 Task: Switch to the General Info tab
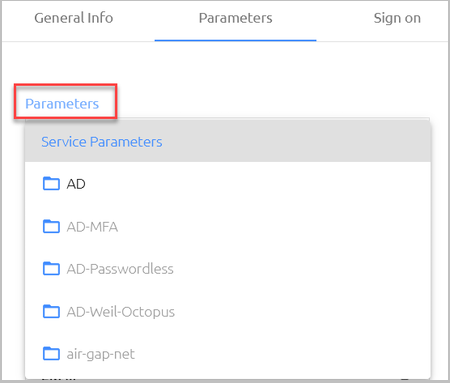point(74,18)
